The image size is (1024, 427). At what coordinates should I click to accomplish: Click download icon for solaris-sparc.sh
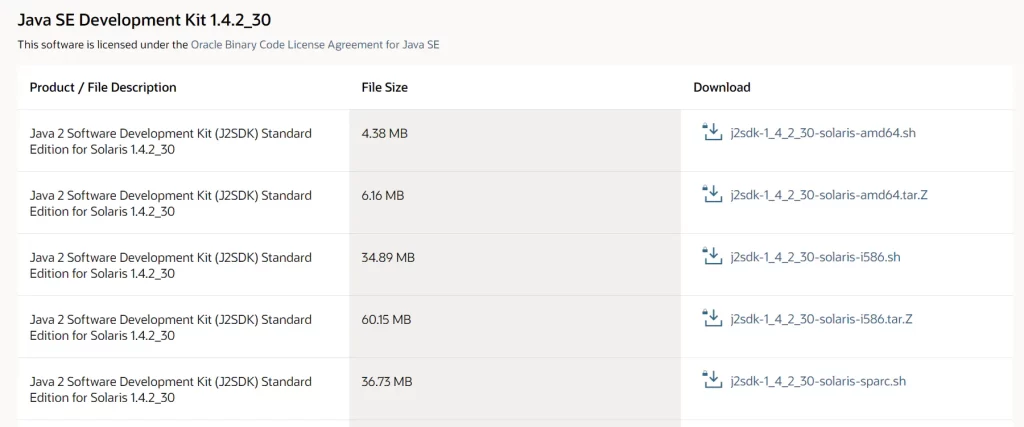pyautogui.click(x=711, y=379)
